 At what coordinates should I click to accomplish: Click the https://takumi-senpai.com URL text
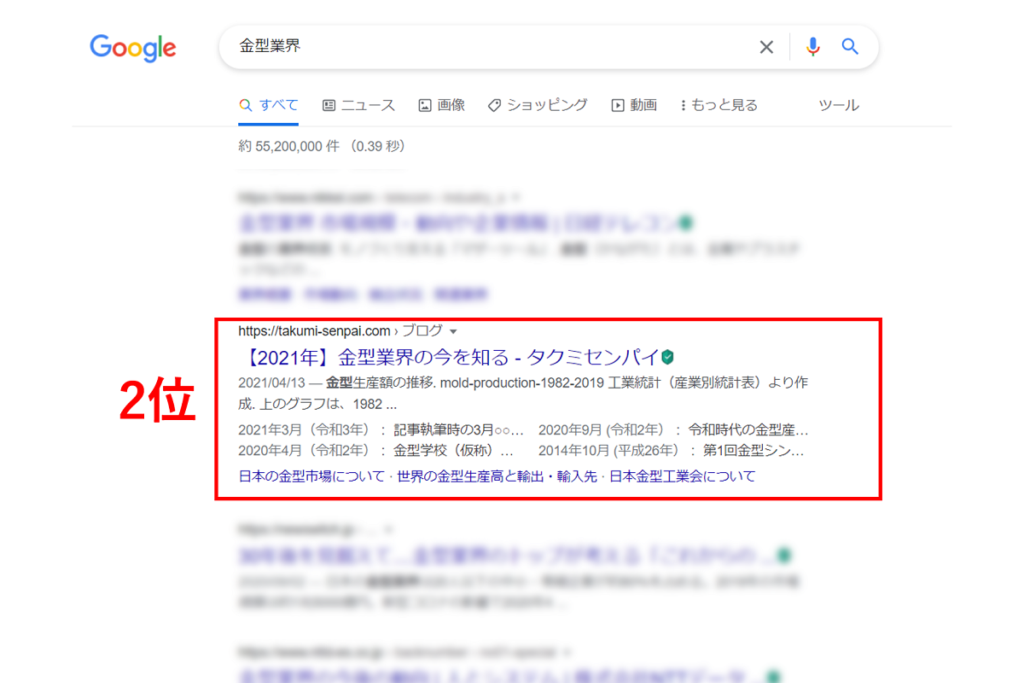tap(314, 331)
